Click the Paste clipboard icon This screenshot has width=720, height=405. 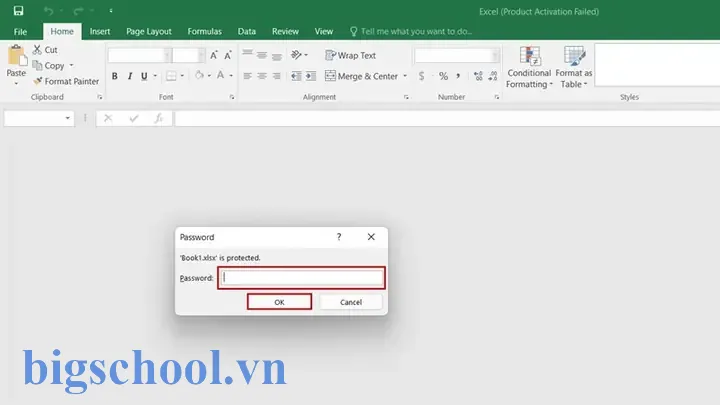click(16, 56)
